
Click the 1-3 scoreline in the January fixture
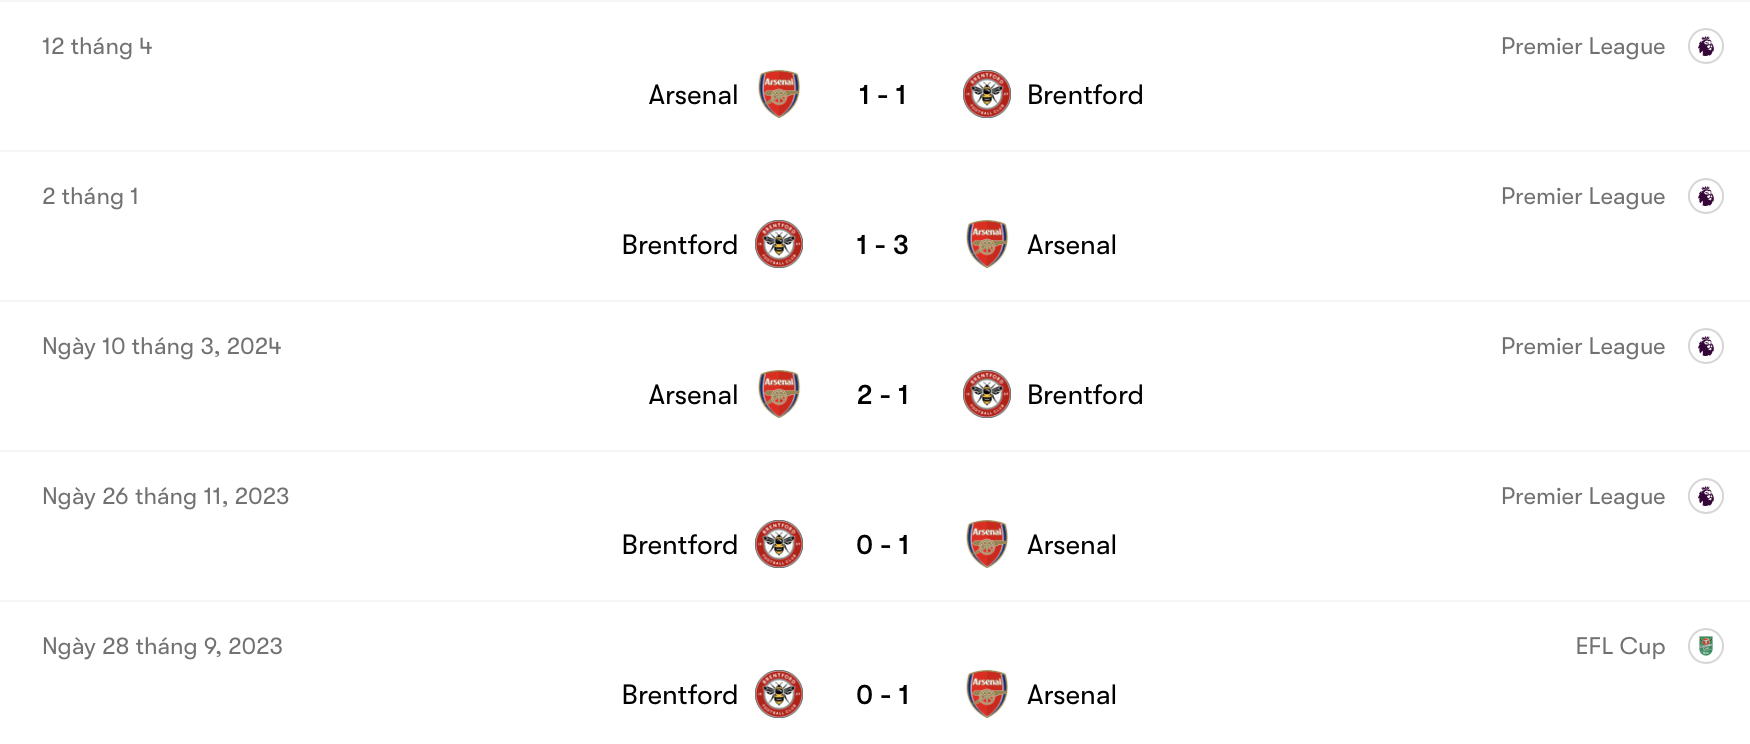882,244
